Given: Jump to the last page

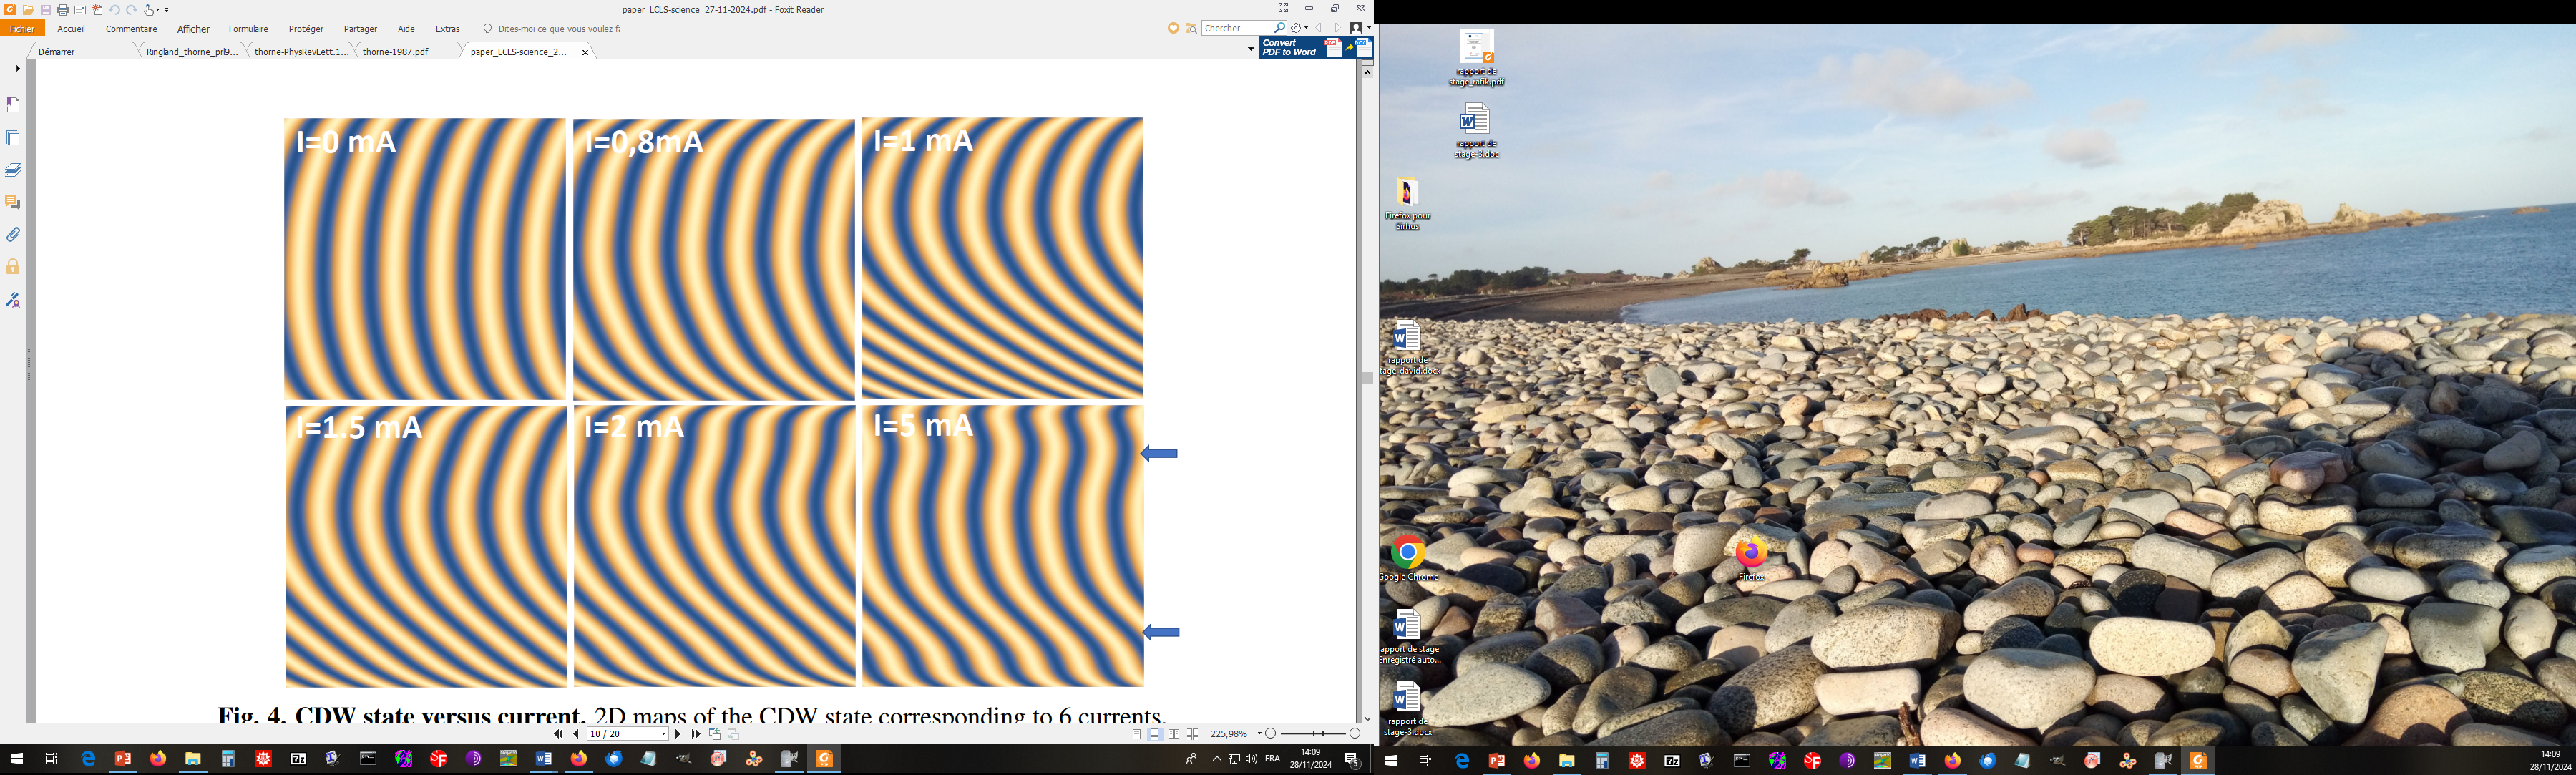Looking at the screenshot, I should click(696, 734).
